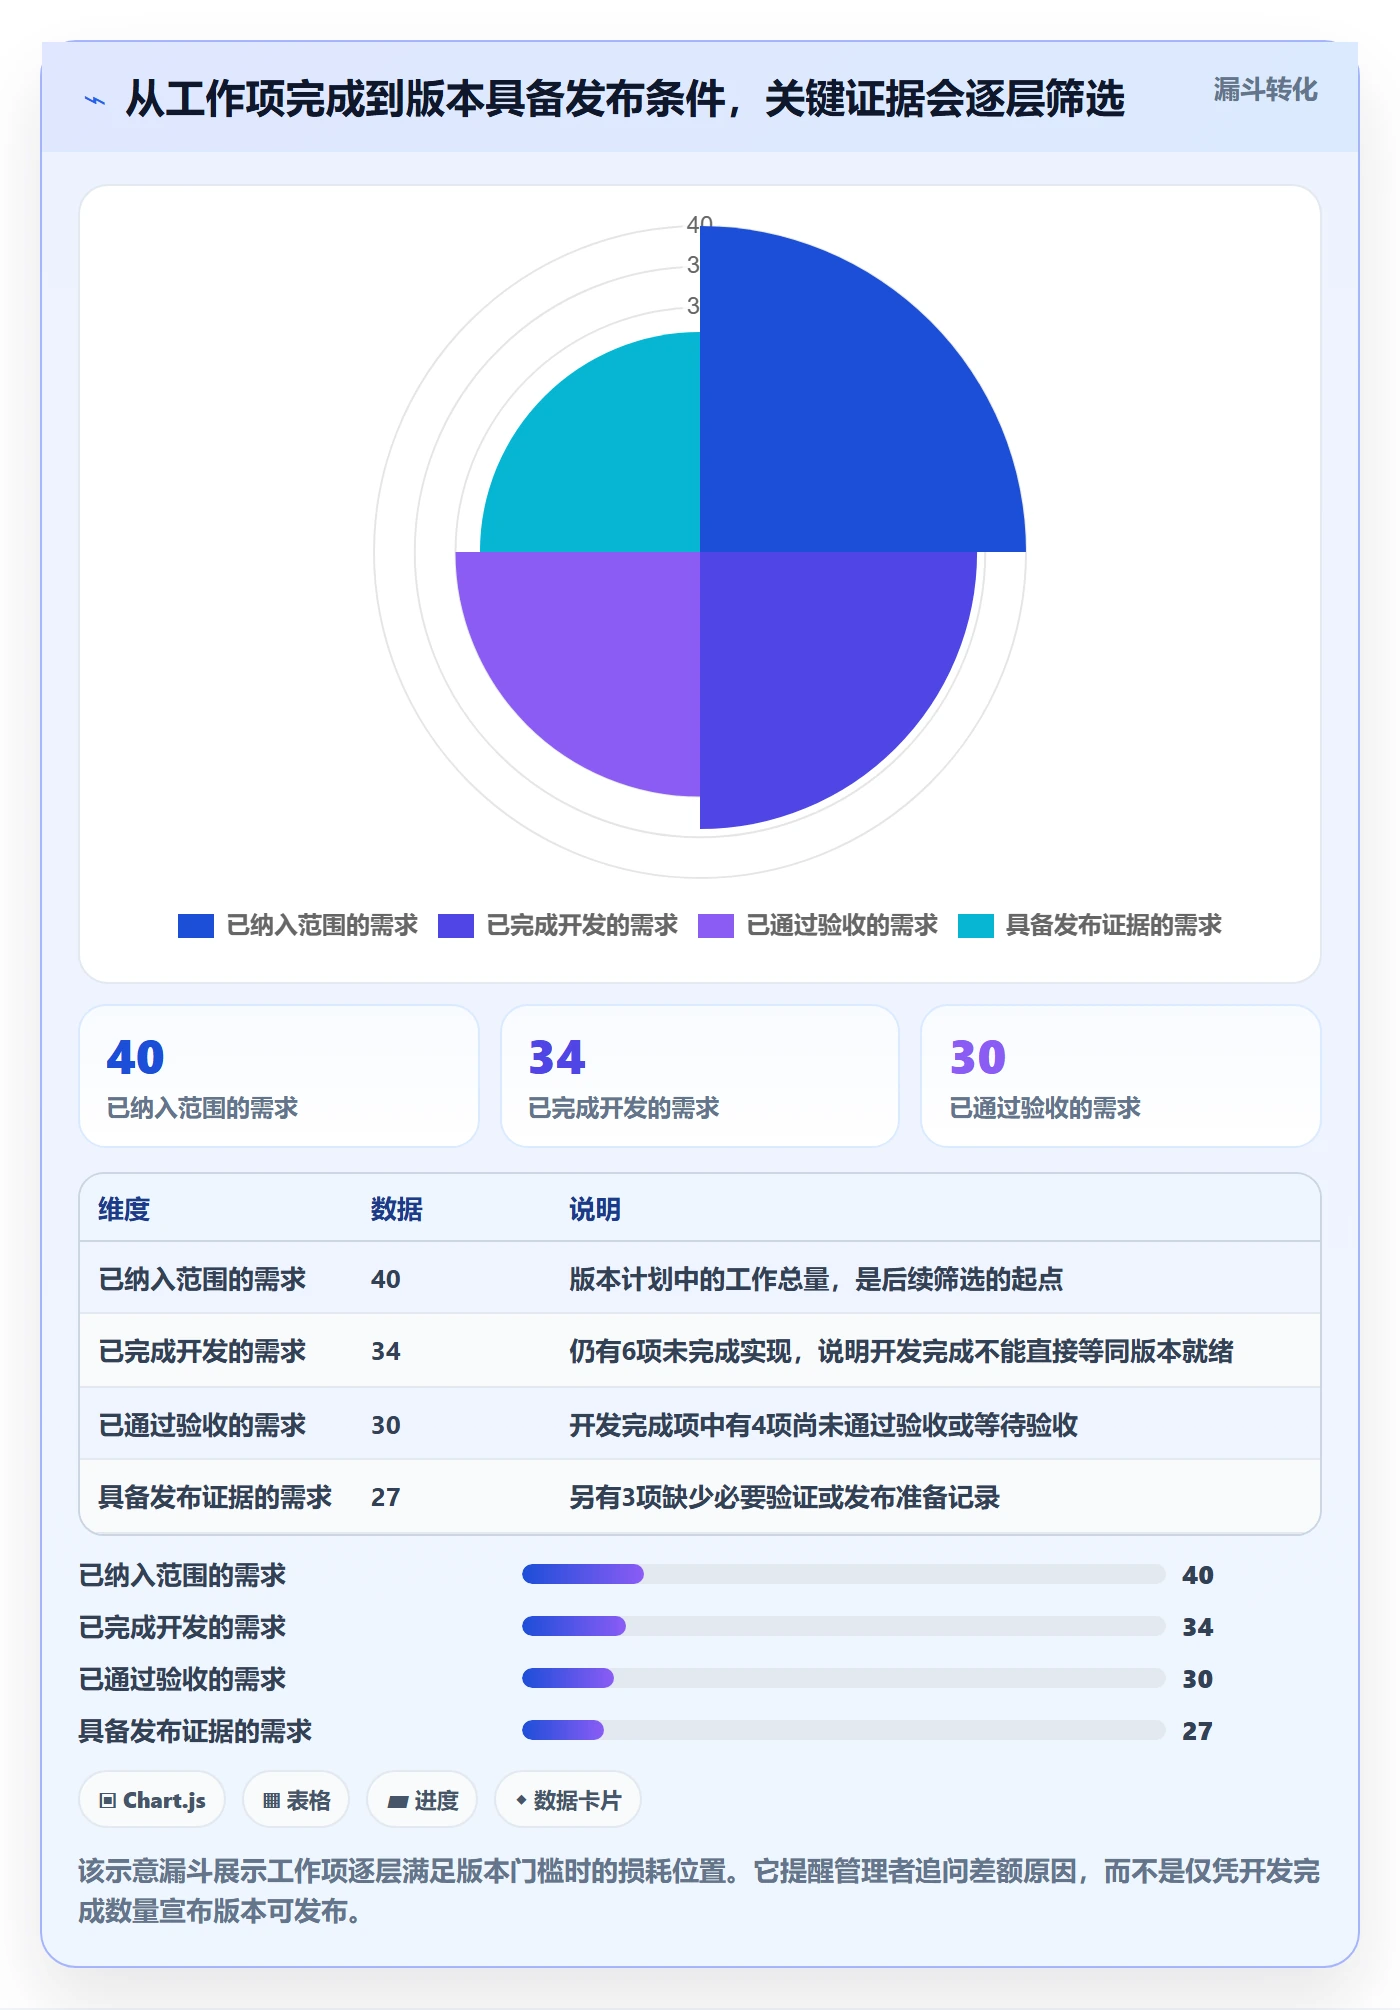Click the 进度 chip
The height and width of the screenshot is (2010, 1400).
422,1800
